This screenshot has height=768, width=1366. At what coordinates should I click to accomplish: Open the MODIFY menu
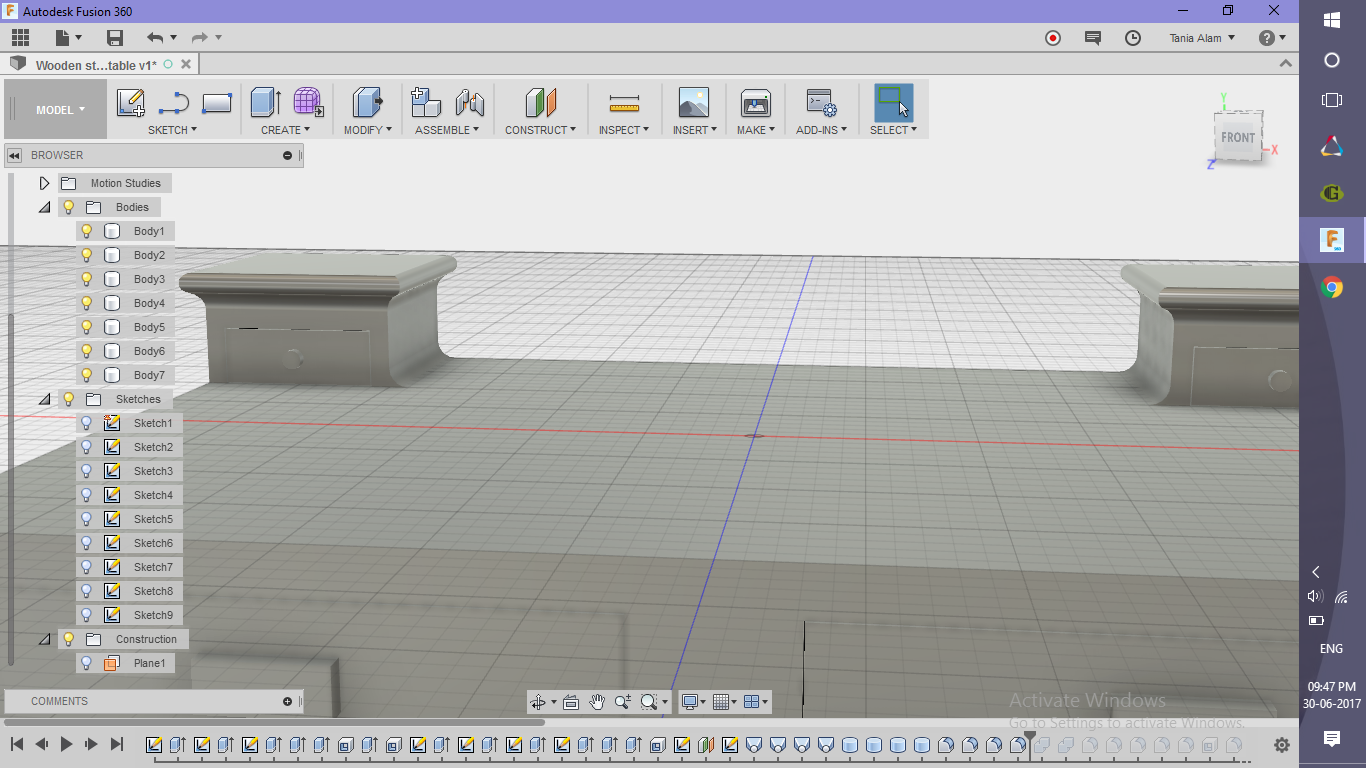click(x=368, y=130)
